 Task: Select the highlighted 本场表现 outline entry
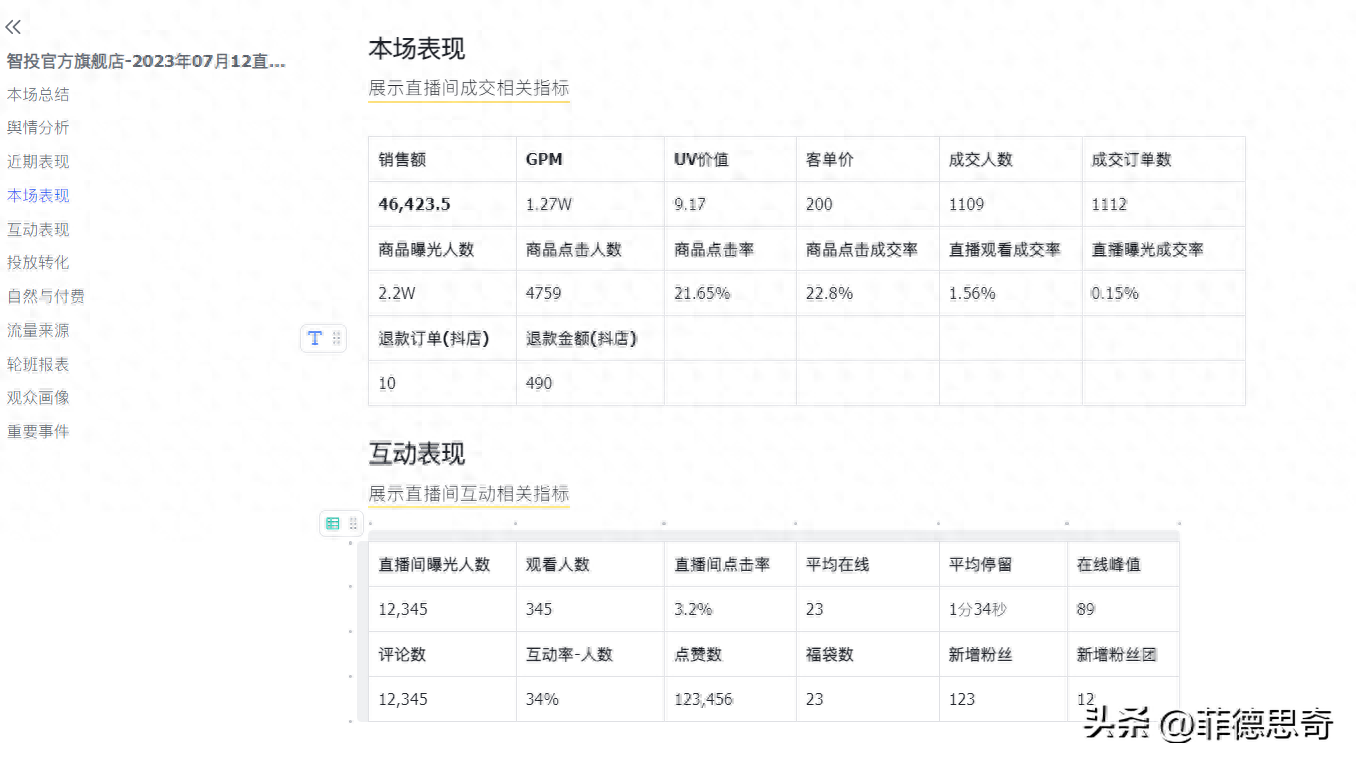tap(38, 195)
